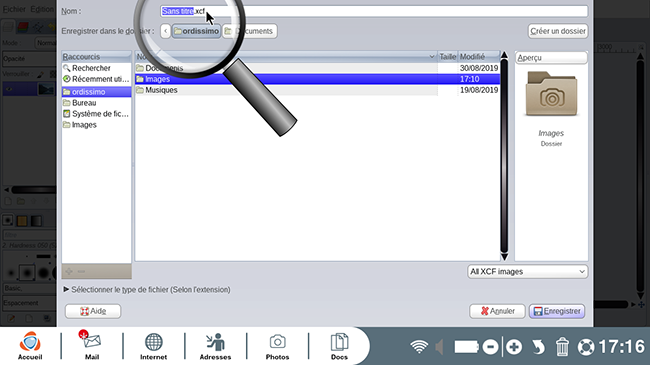Click the Créer un dossier button

coord(558,31)
